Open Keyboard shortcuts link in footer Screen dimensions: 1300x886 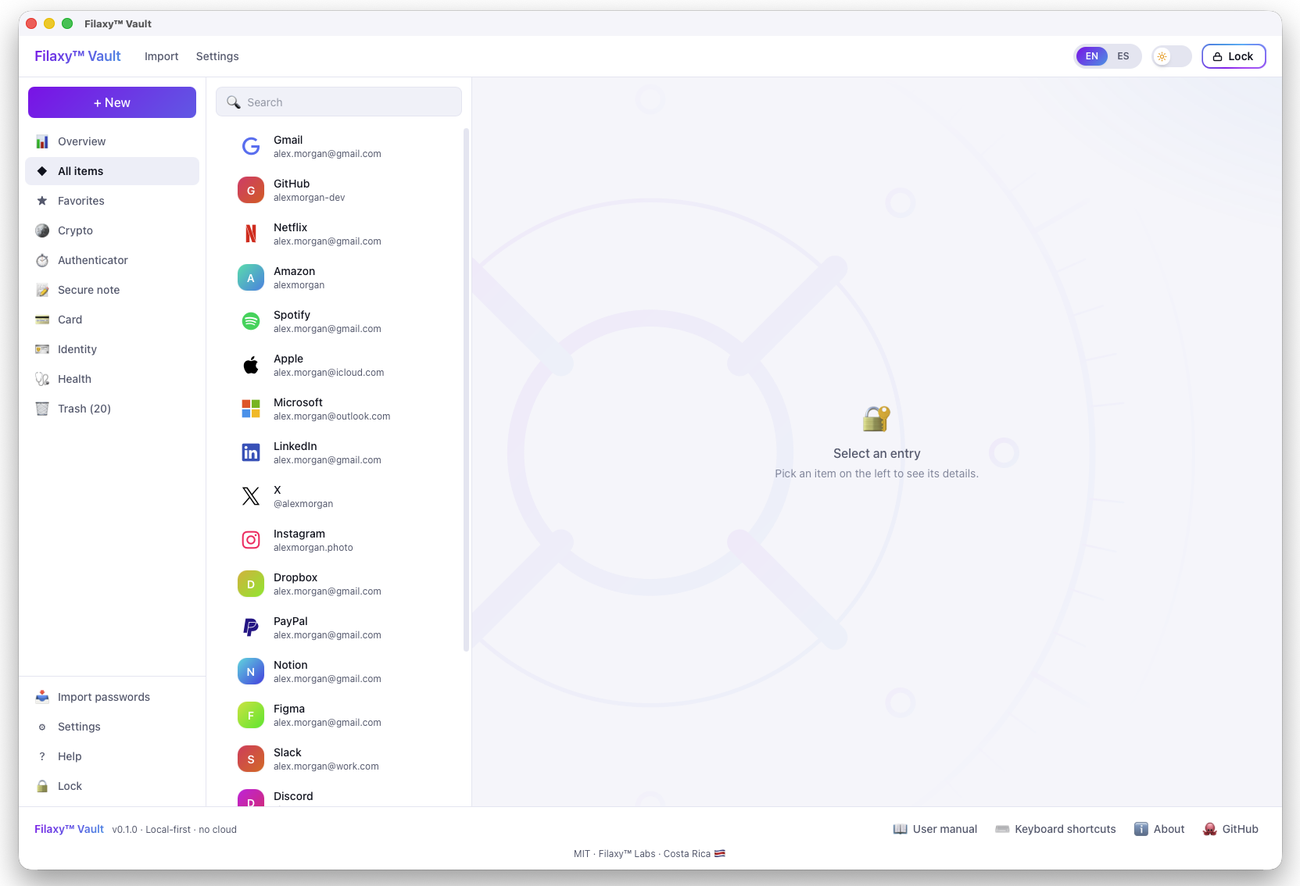(1055, 829)
